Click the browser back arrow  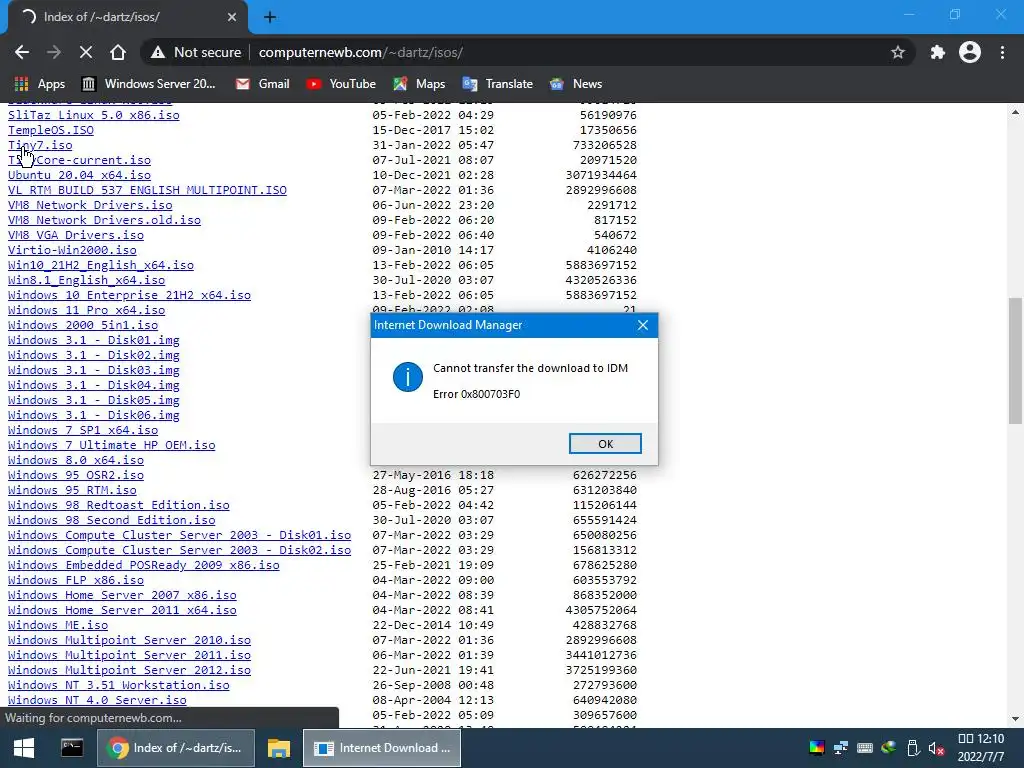[22, 52]
